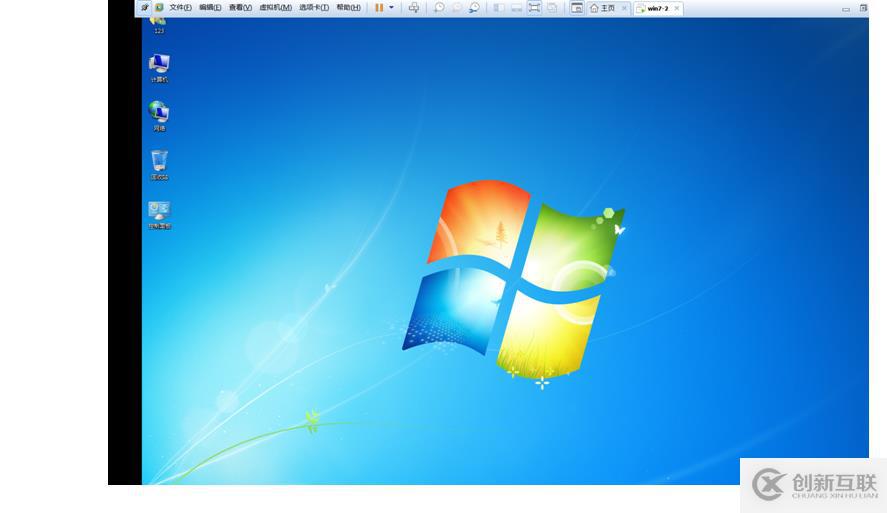
Task: Click the revert snapshot icon
Action: tap(457, 8)
